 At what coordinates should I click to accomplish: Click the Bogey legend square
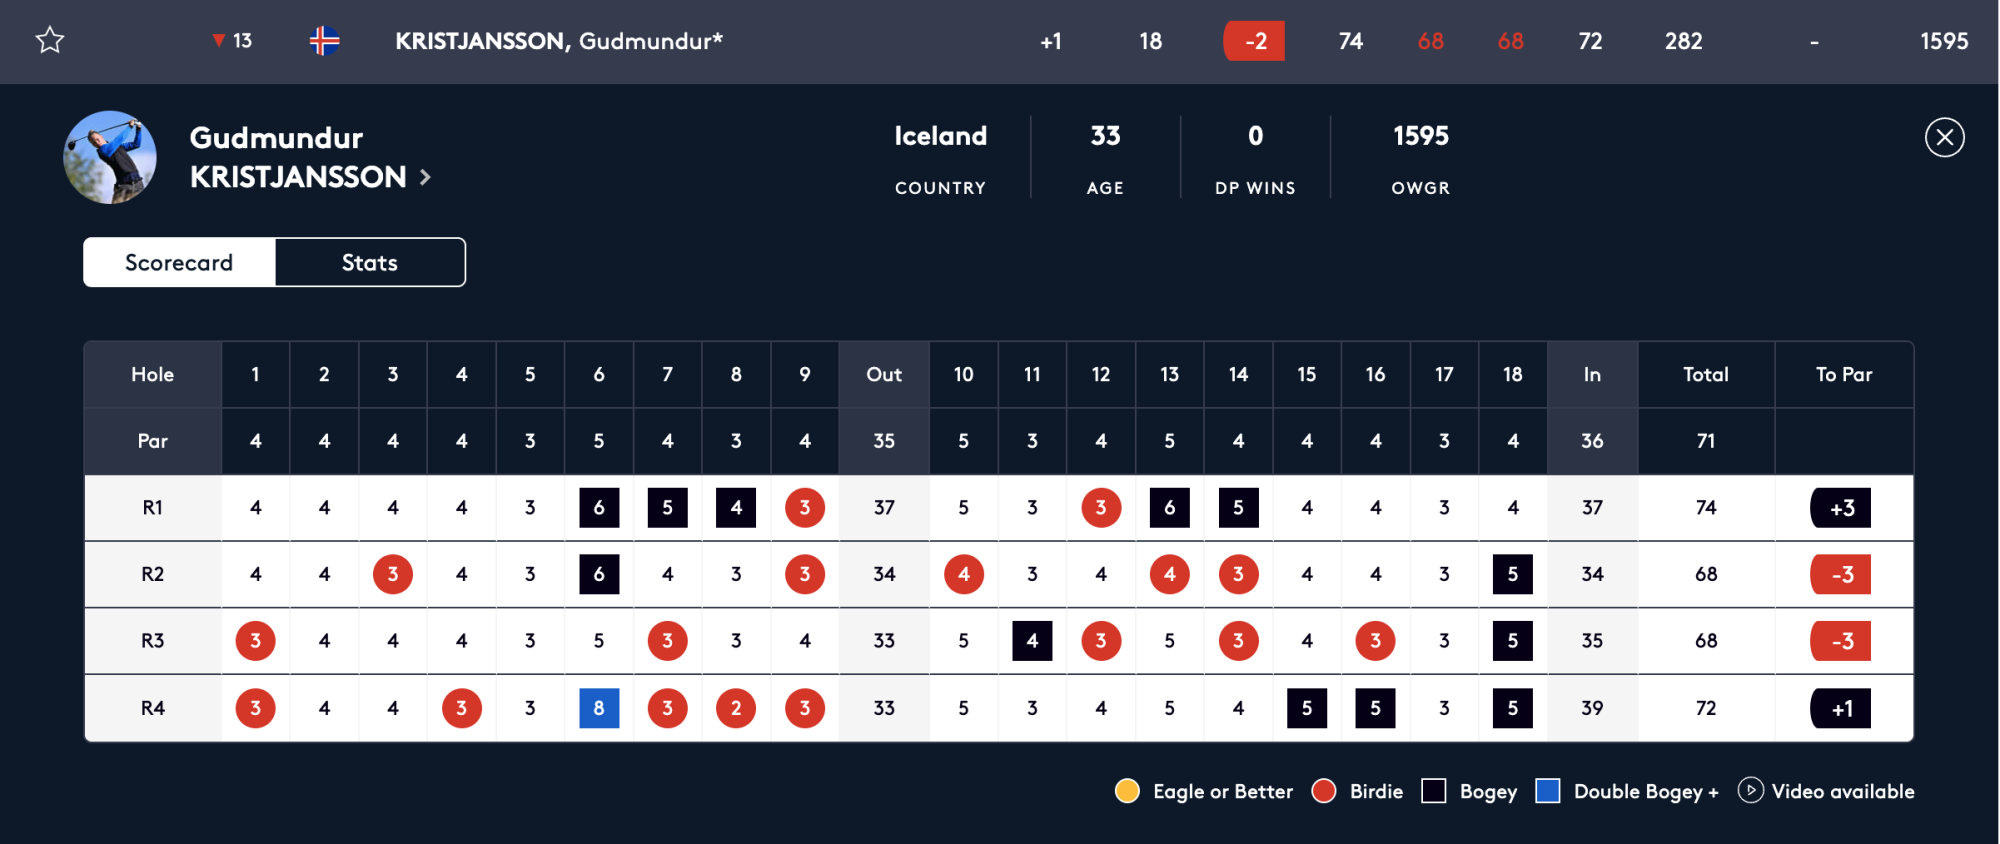[x=1434, y=791]
